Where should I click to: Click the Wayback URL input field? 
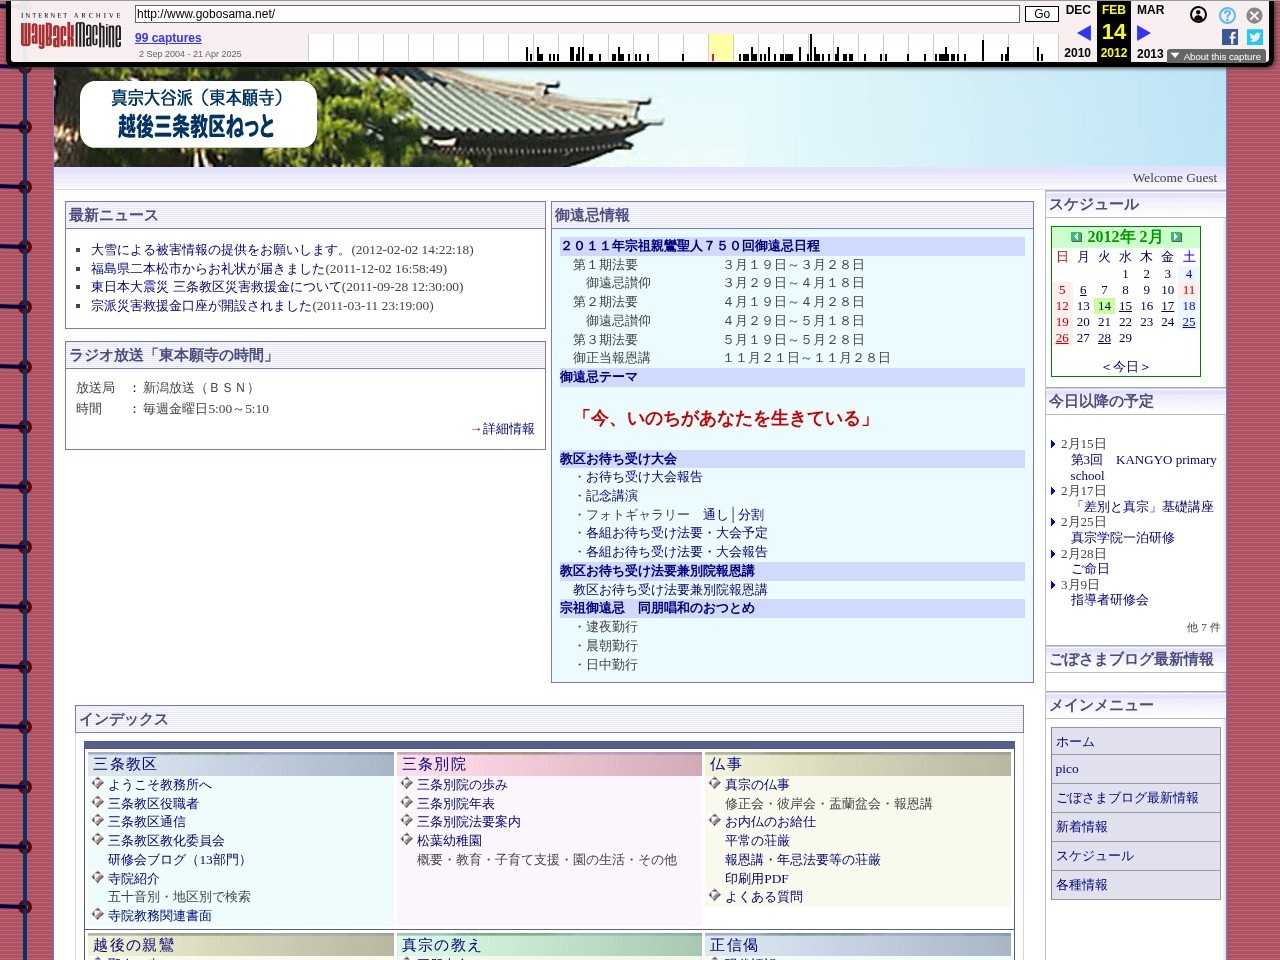[576, 14]
